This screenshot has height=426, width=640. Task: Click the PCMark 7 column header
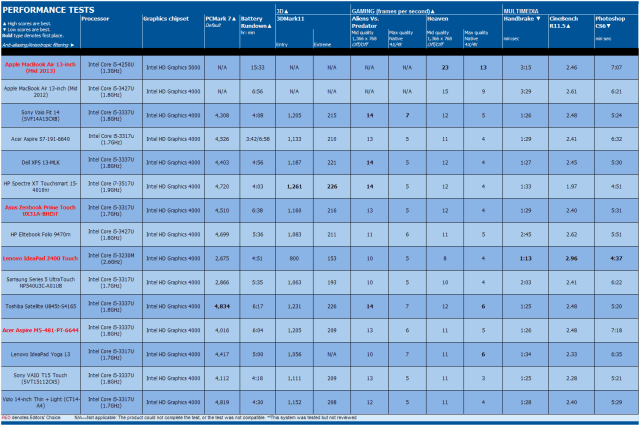pos(221,19)
